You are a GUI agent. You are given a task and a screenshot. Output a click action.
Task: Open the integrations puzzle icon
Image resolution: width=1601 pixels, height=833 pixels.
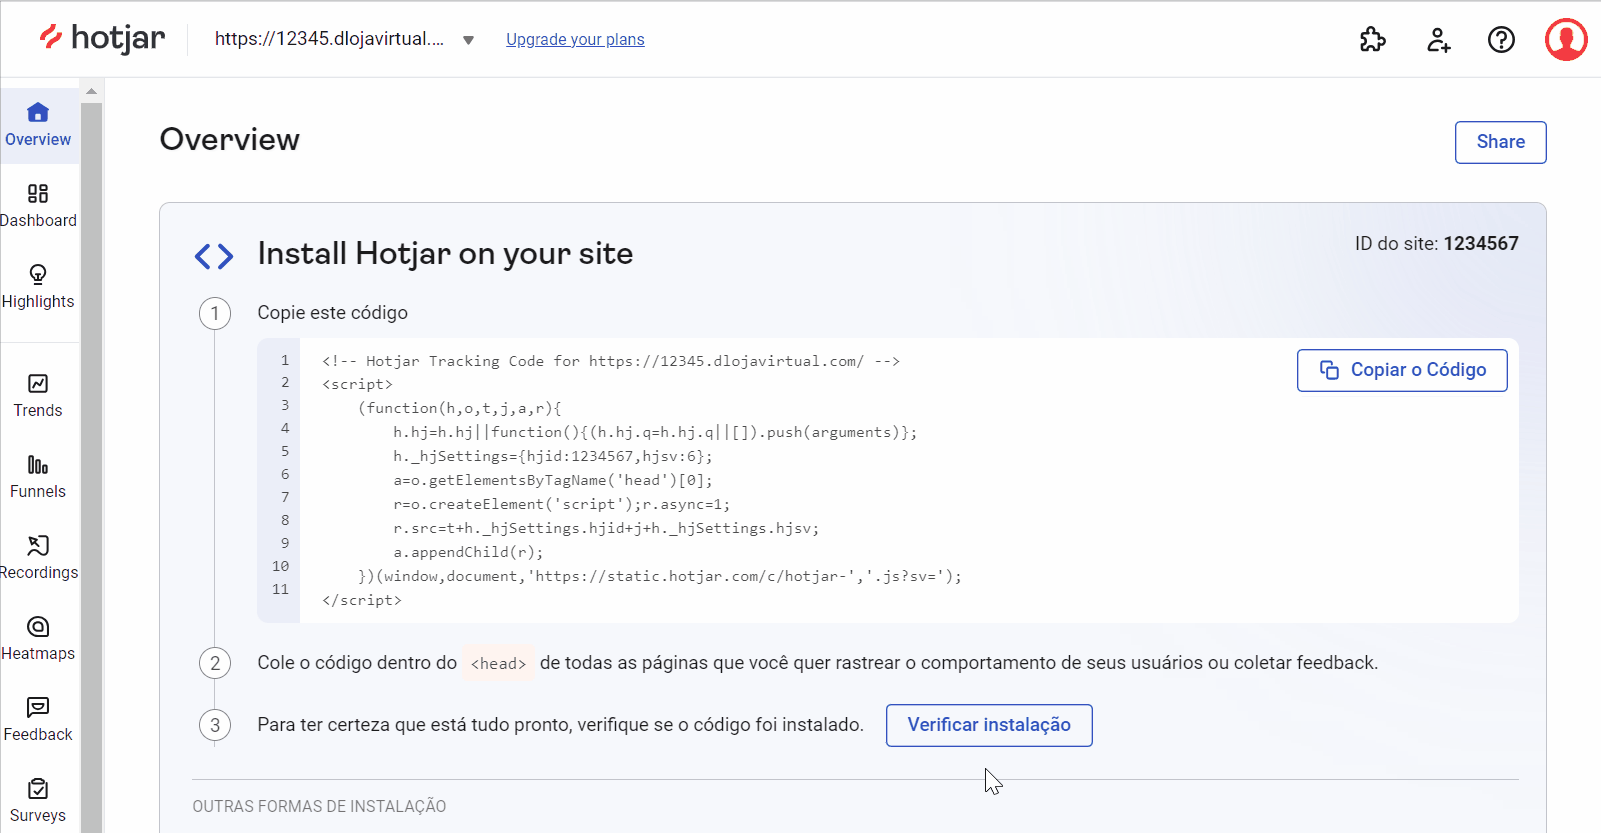click(1373, 39)
